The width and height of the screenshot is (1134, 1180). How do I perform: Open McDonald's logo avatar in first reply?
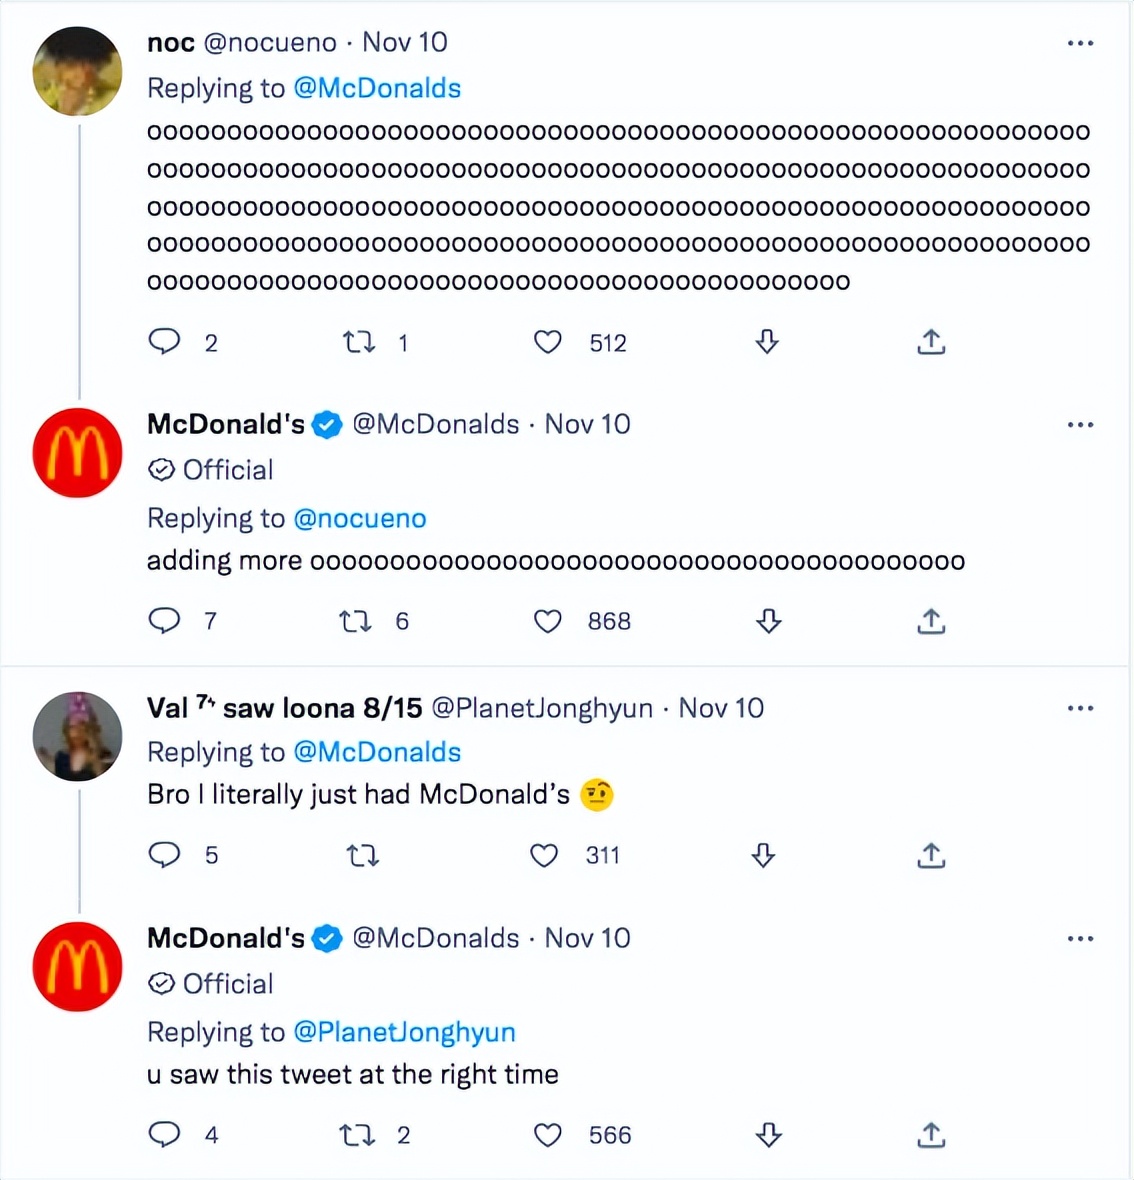[77, 452]
